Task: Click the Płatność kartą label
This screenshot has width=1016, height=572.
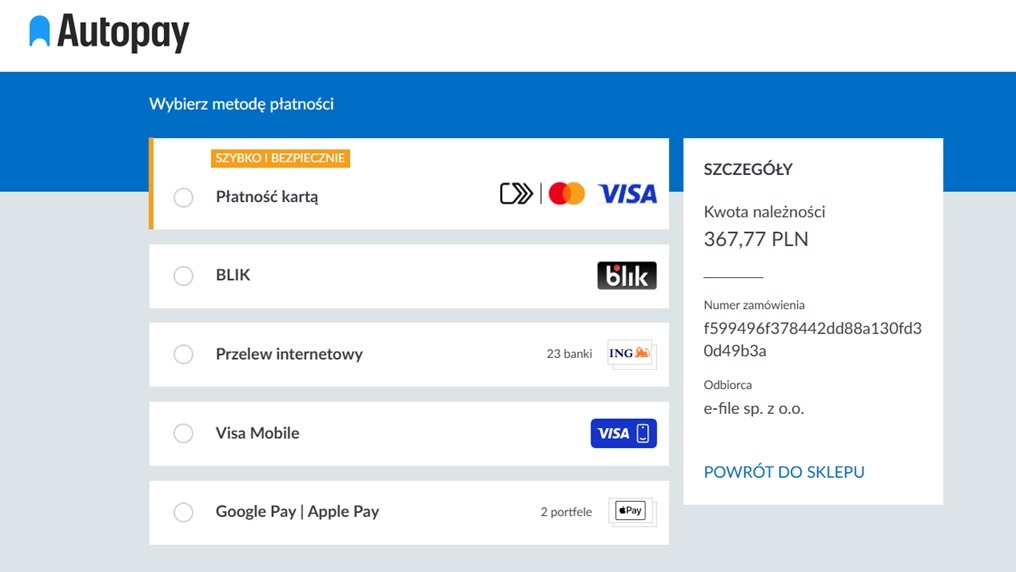Action: [267, 197]
